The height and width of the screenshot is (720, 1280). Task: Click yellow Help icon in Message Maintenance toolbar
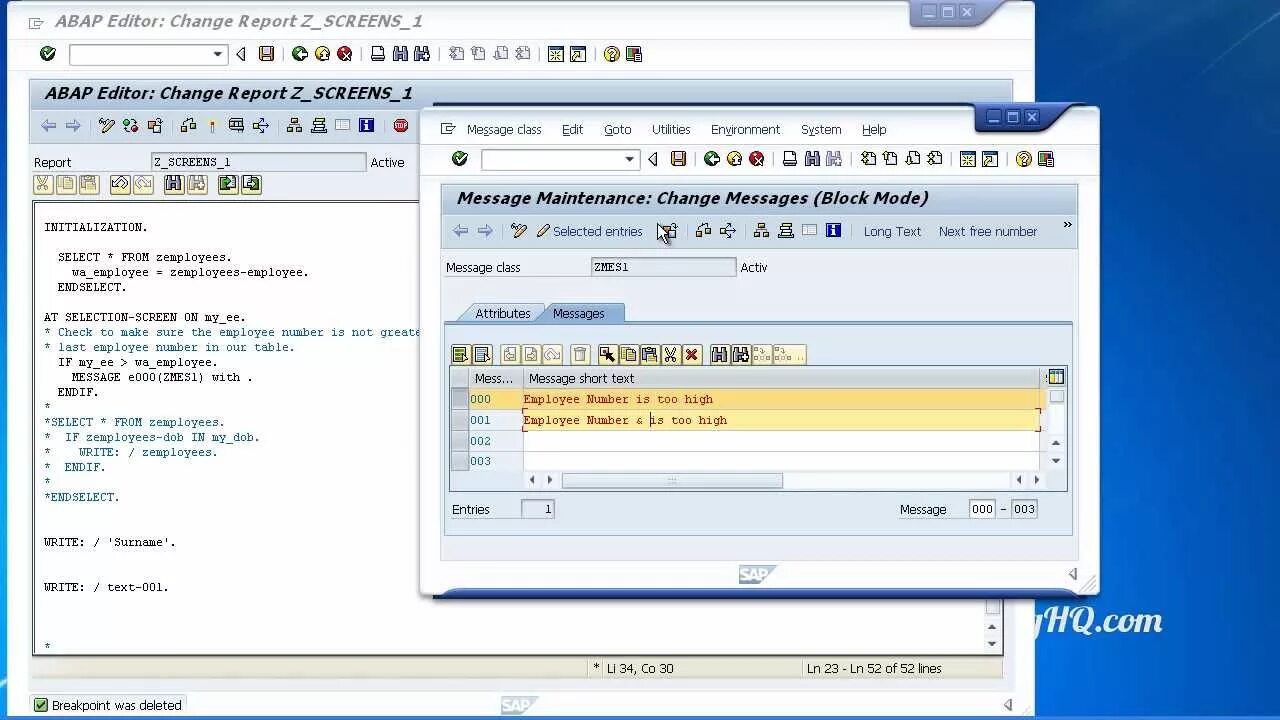(1023, 159)
